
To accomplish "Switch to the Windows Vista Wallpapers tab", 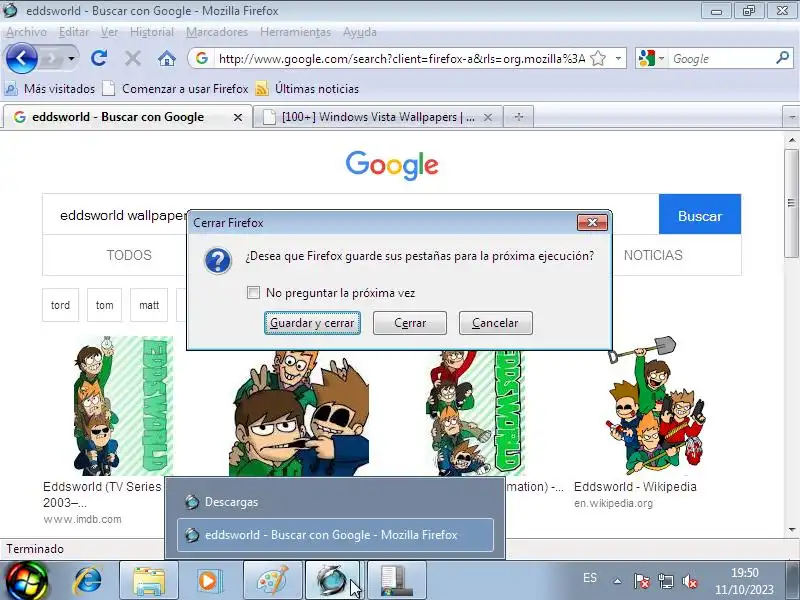I will (378, 117).
